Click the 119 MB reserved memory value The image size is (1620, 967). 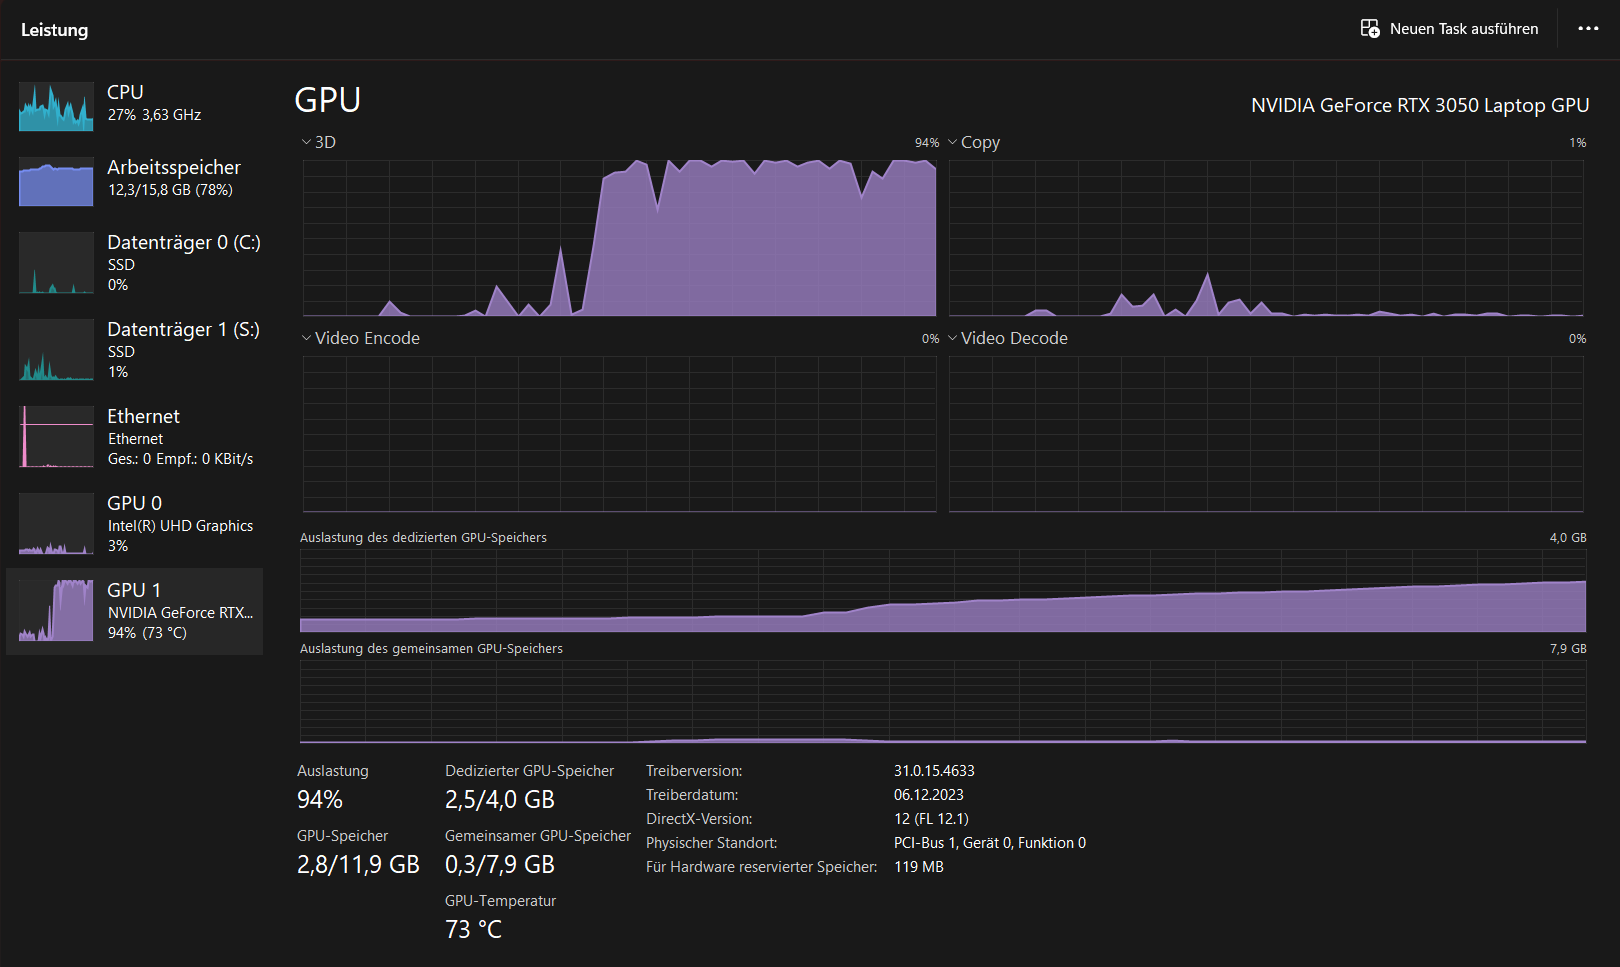919,867
